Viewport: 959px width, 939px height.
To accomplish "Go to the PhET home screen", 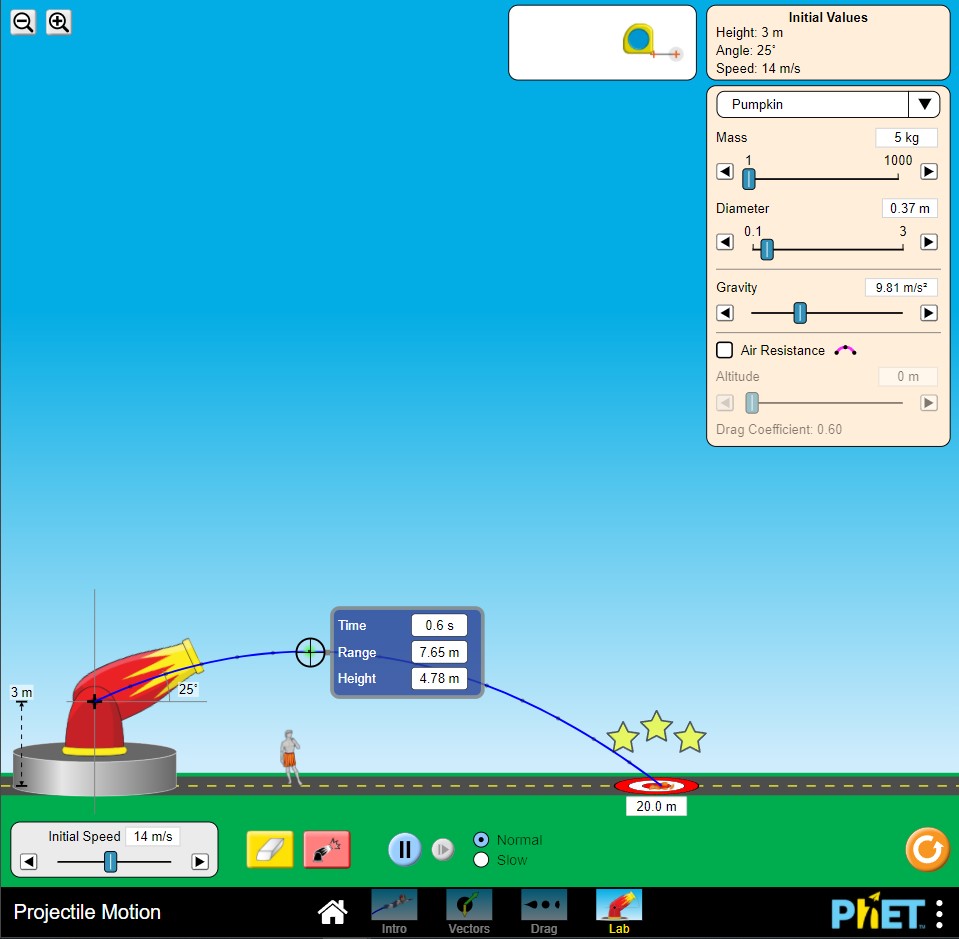I will 332,911.
